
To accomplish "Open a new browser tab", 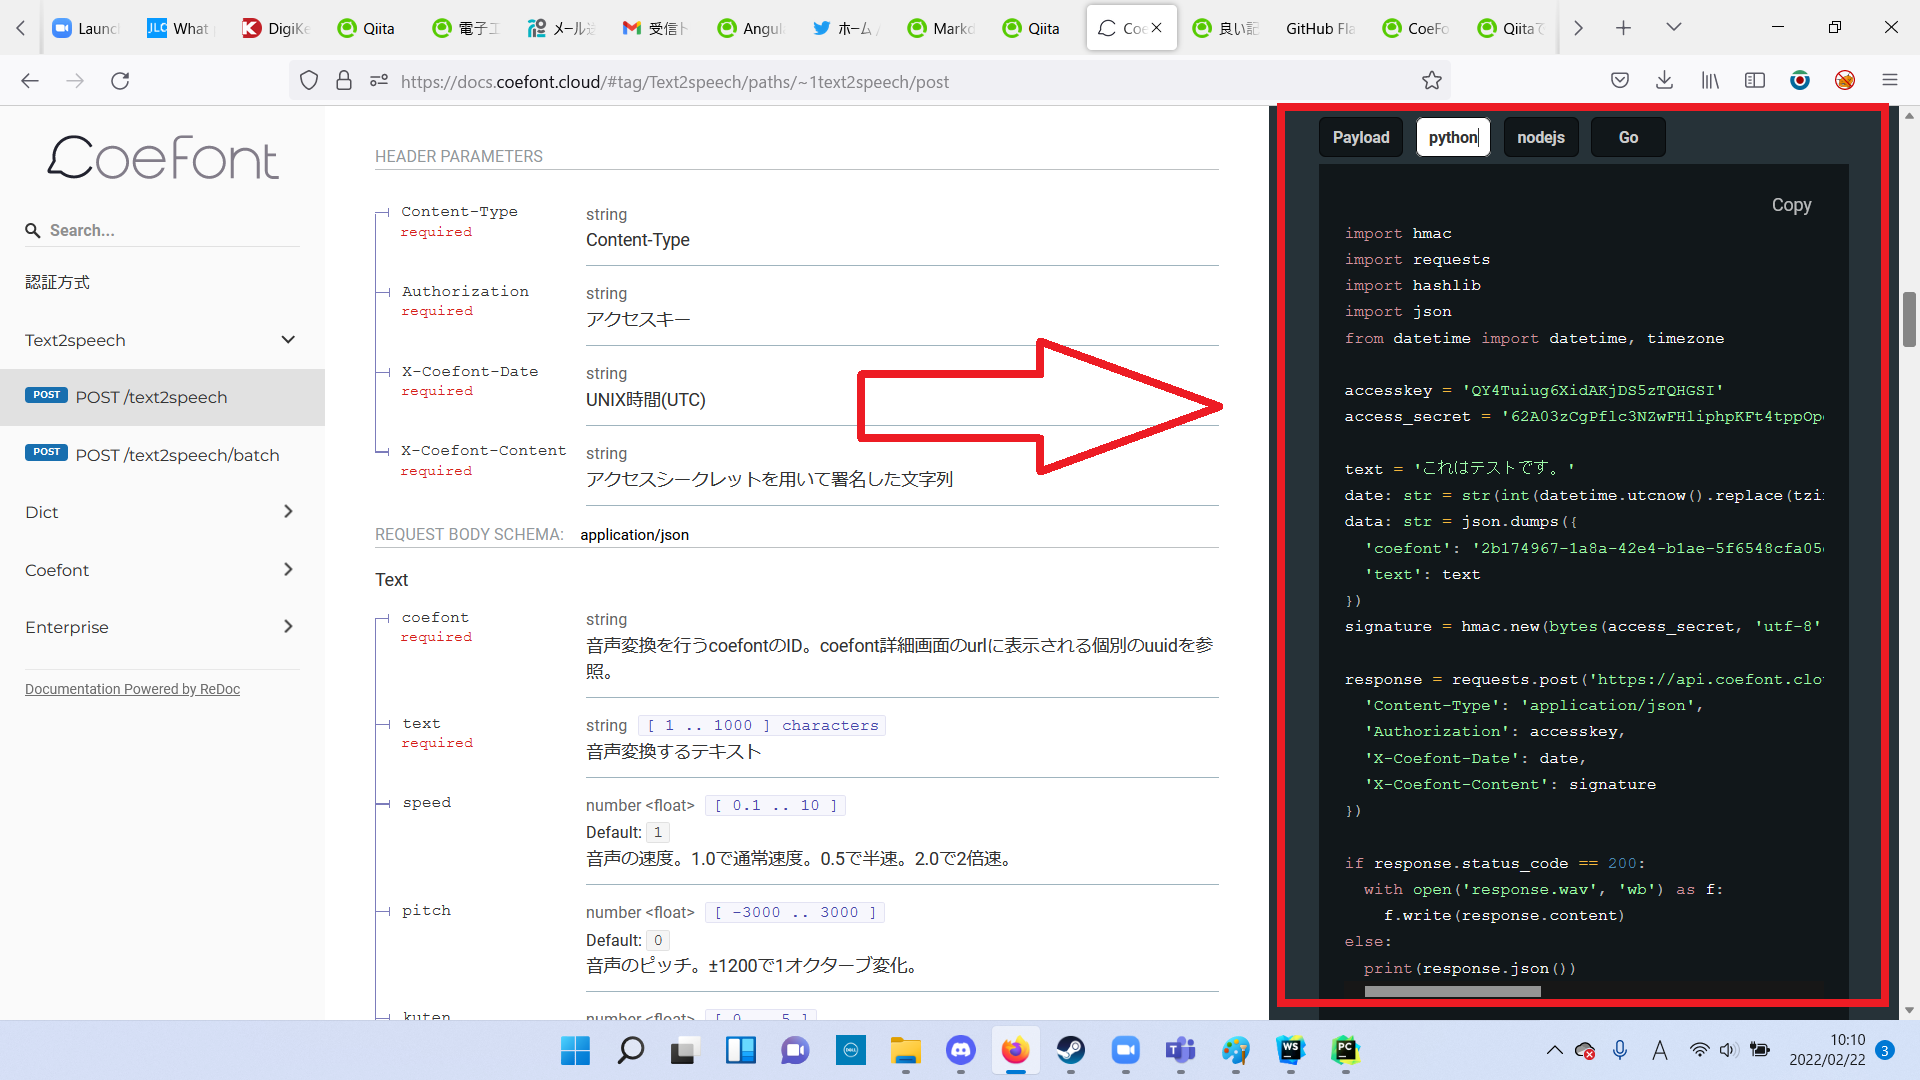I will (1623, 28).
